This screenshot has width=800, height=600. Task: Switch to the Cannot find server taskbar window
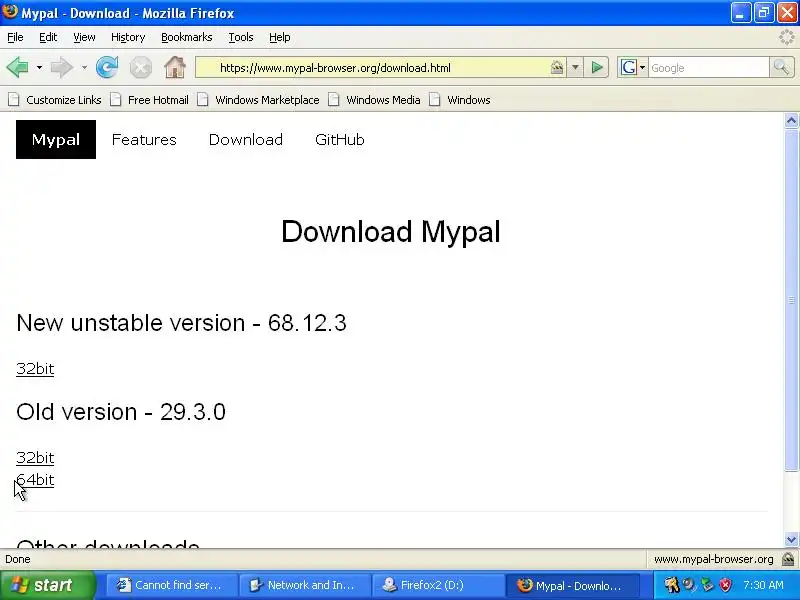172,585
